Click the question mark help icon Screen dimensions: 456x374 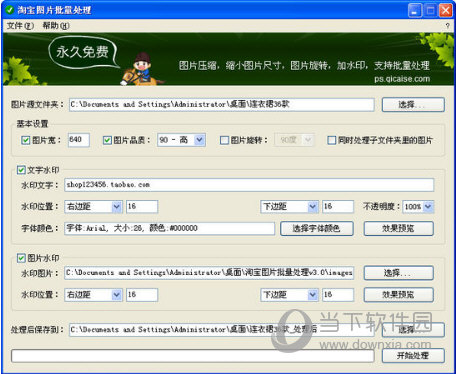[x=447, y=26]
